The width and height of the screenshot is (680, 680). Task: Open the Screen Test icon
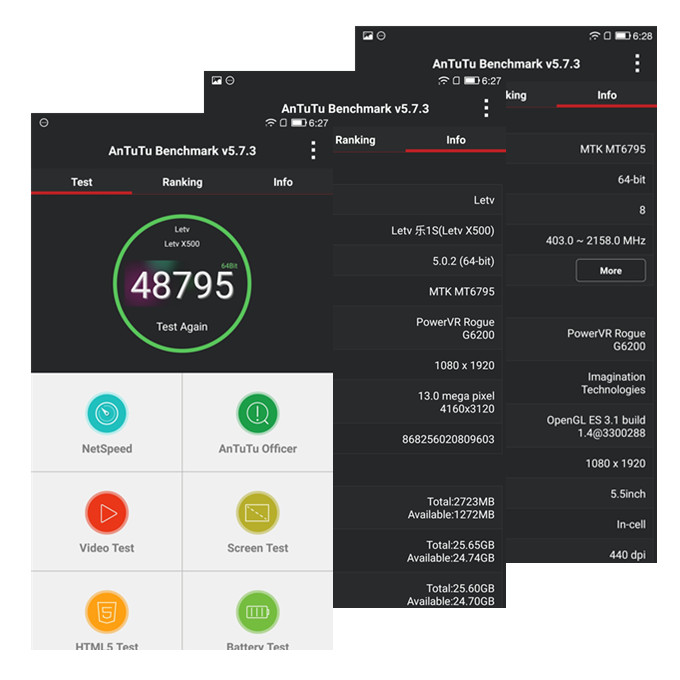[x=258, y=513]
